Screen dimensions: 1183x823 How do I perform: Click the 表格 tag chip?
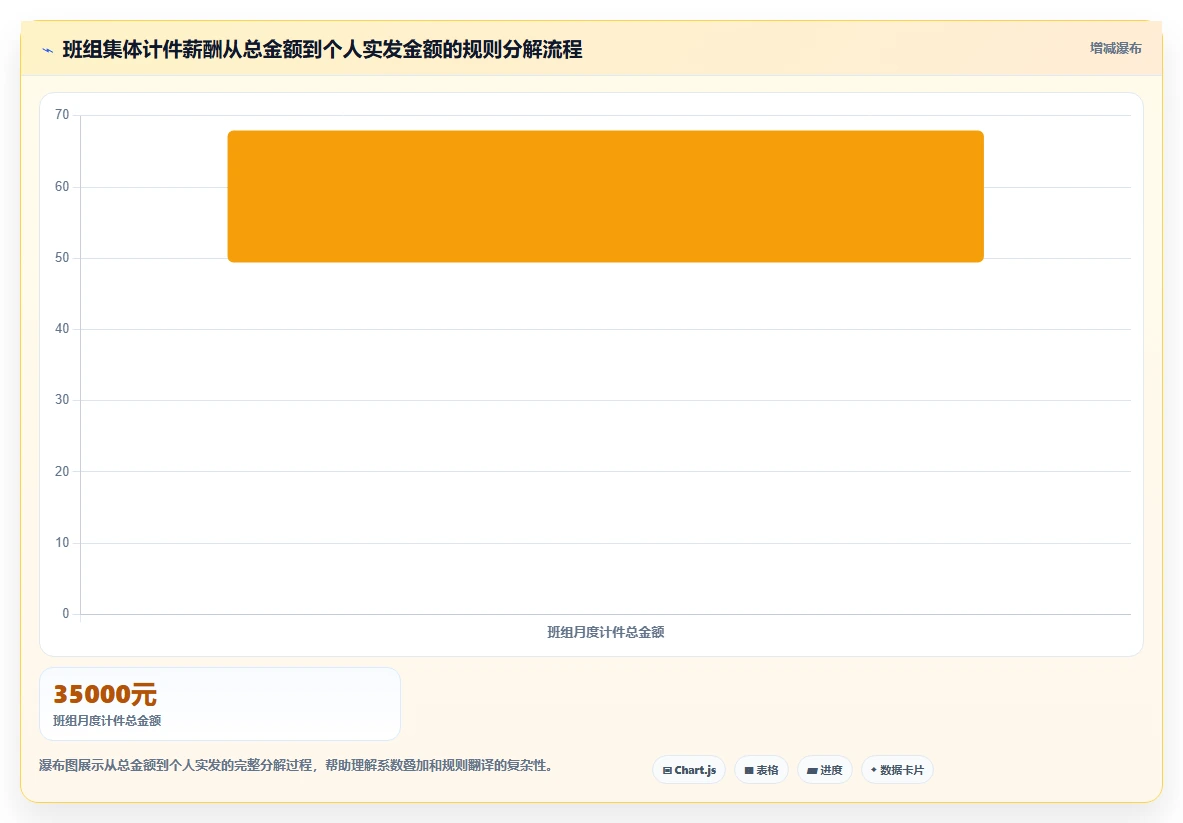coord(761,770)
